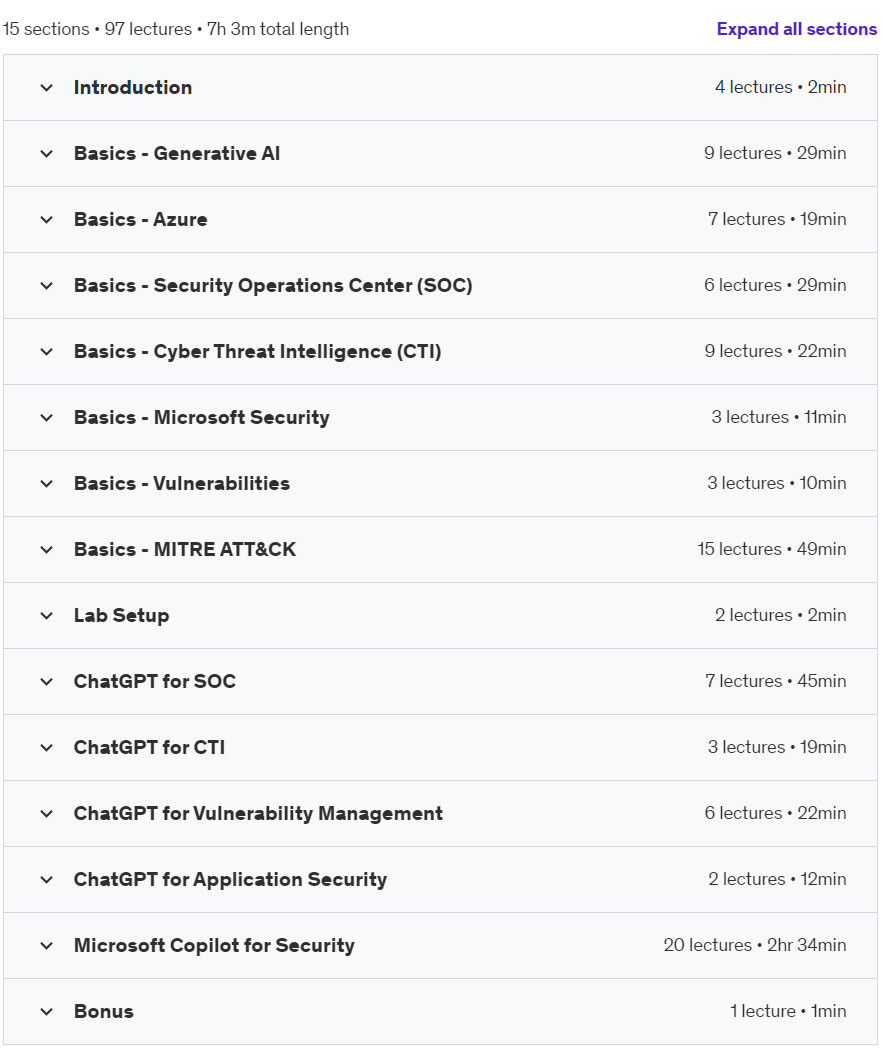
Task: Open the Microsoft Copilot for Security title
Action: tap(214, 945)
